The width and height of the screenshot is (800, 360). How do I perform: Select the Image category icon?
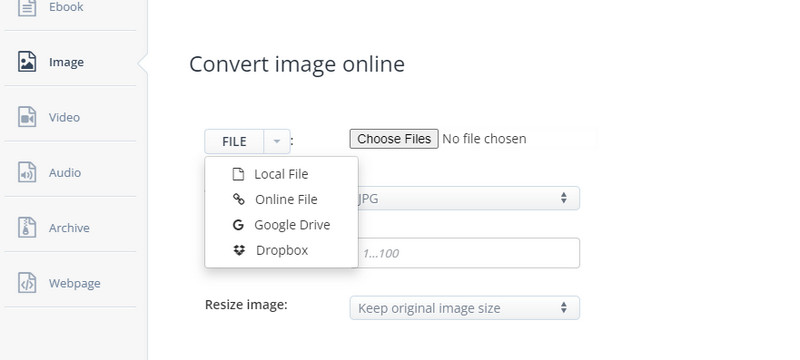tap(27, 62)
